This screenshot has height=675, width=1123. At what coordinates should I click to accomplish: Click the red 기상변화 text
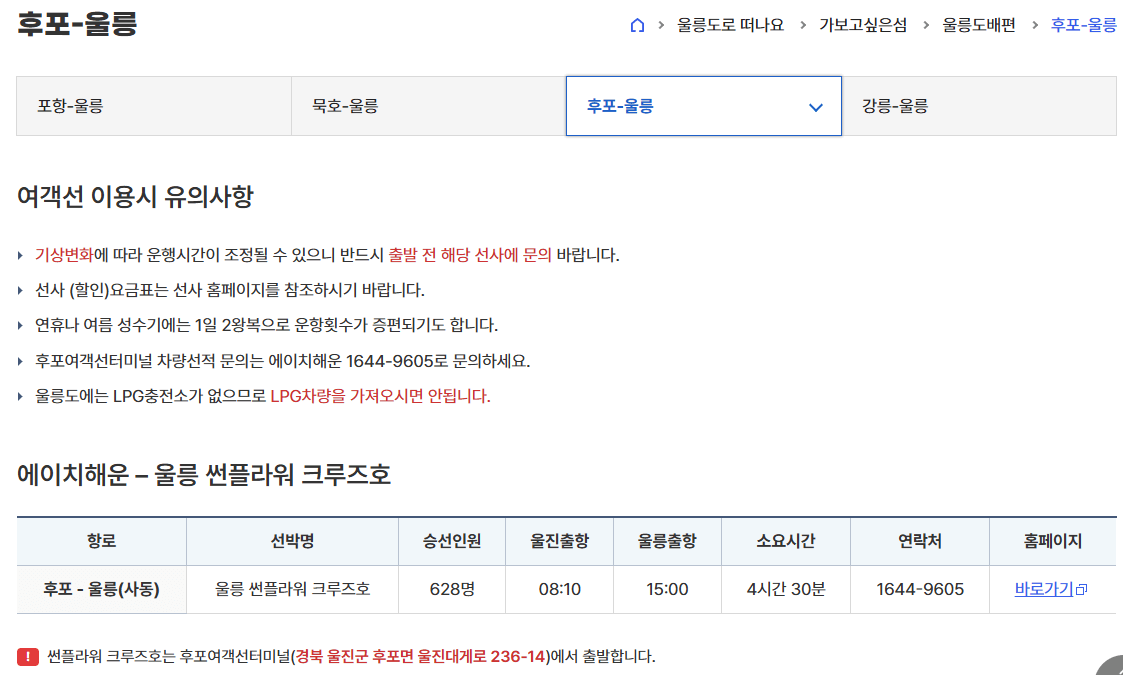pos(64,255)
